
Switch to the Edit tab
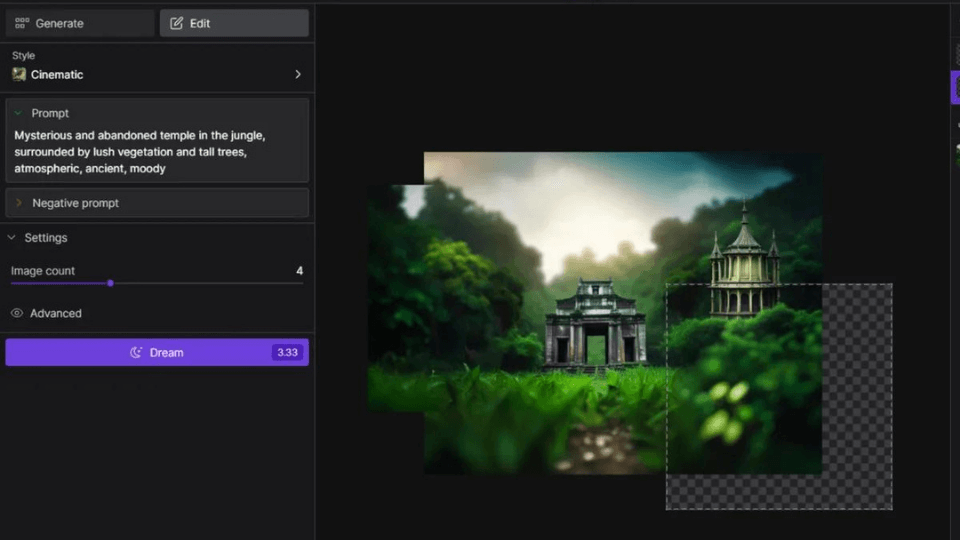pyautogui.click(x=234, y=23)
